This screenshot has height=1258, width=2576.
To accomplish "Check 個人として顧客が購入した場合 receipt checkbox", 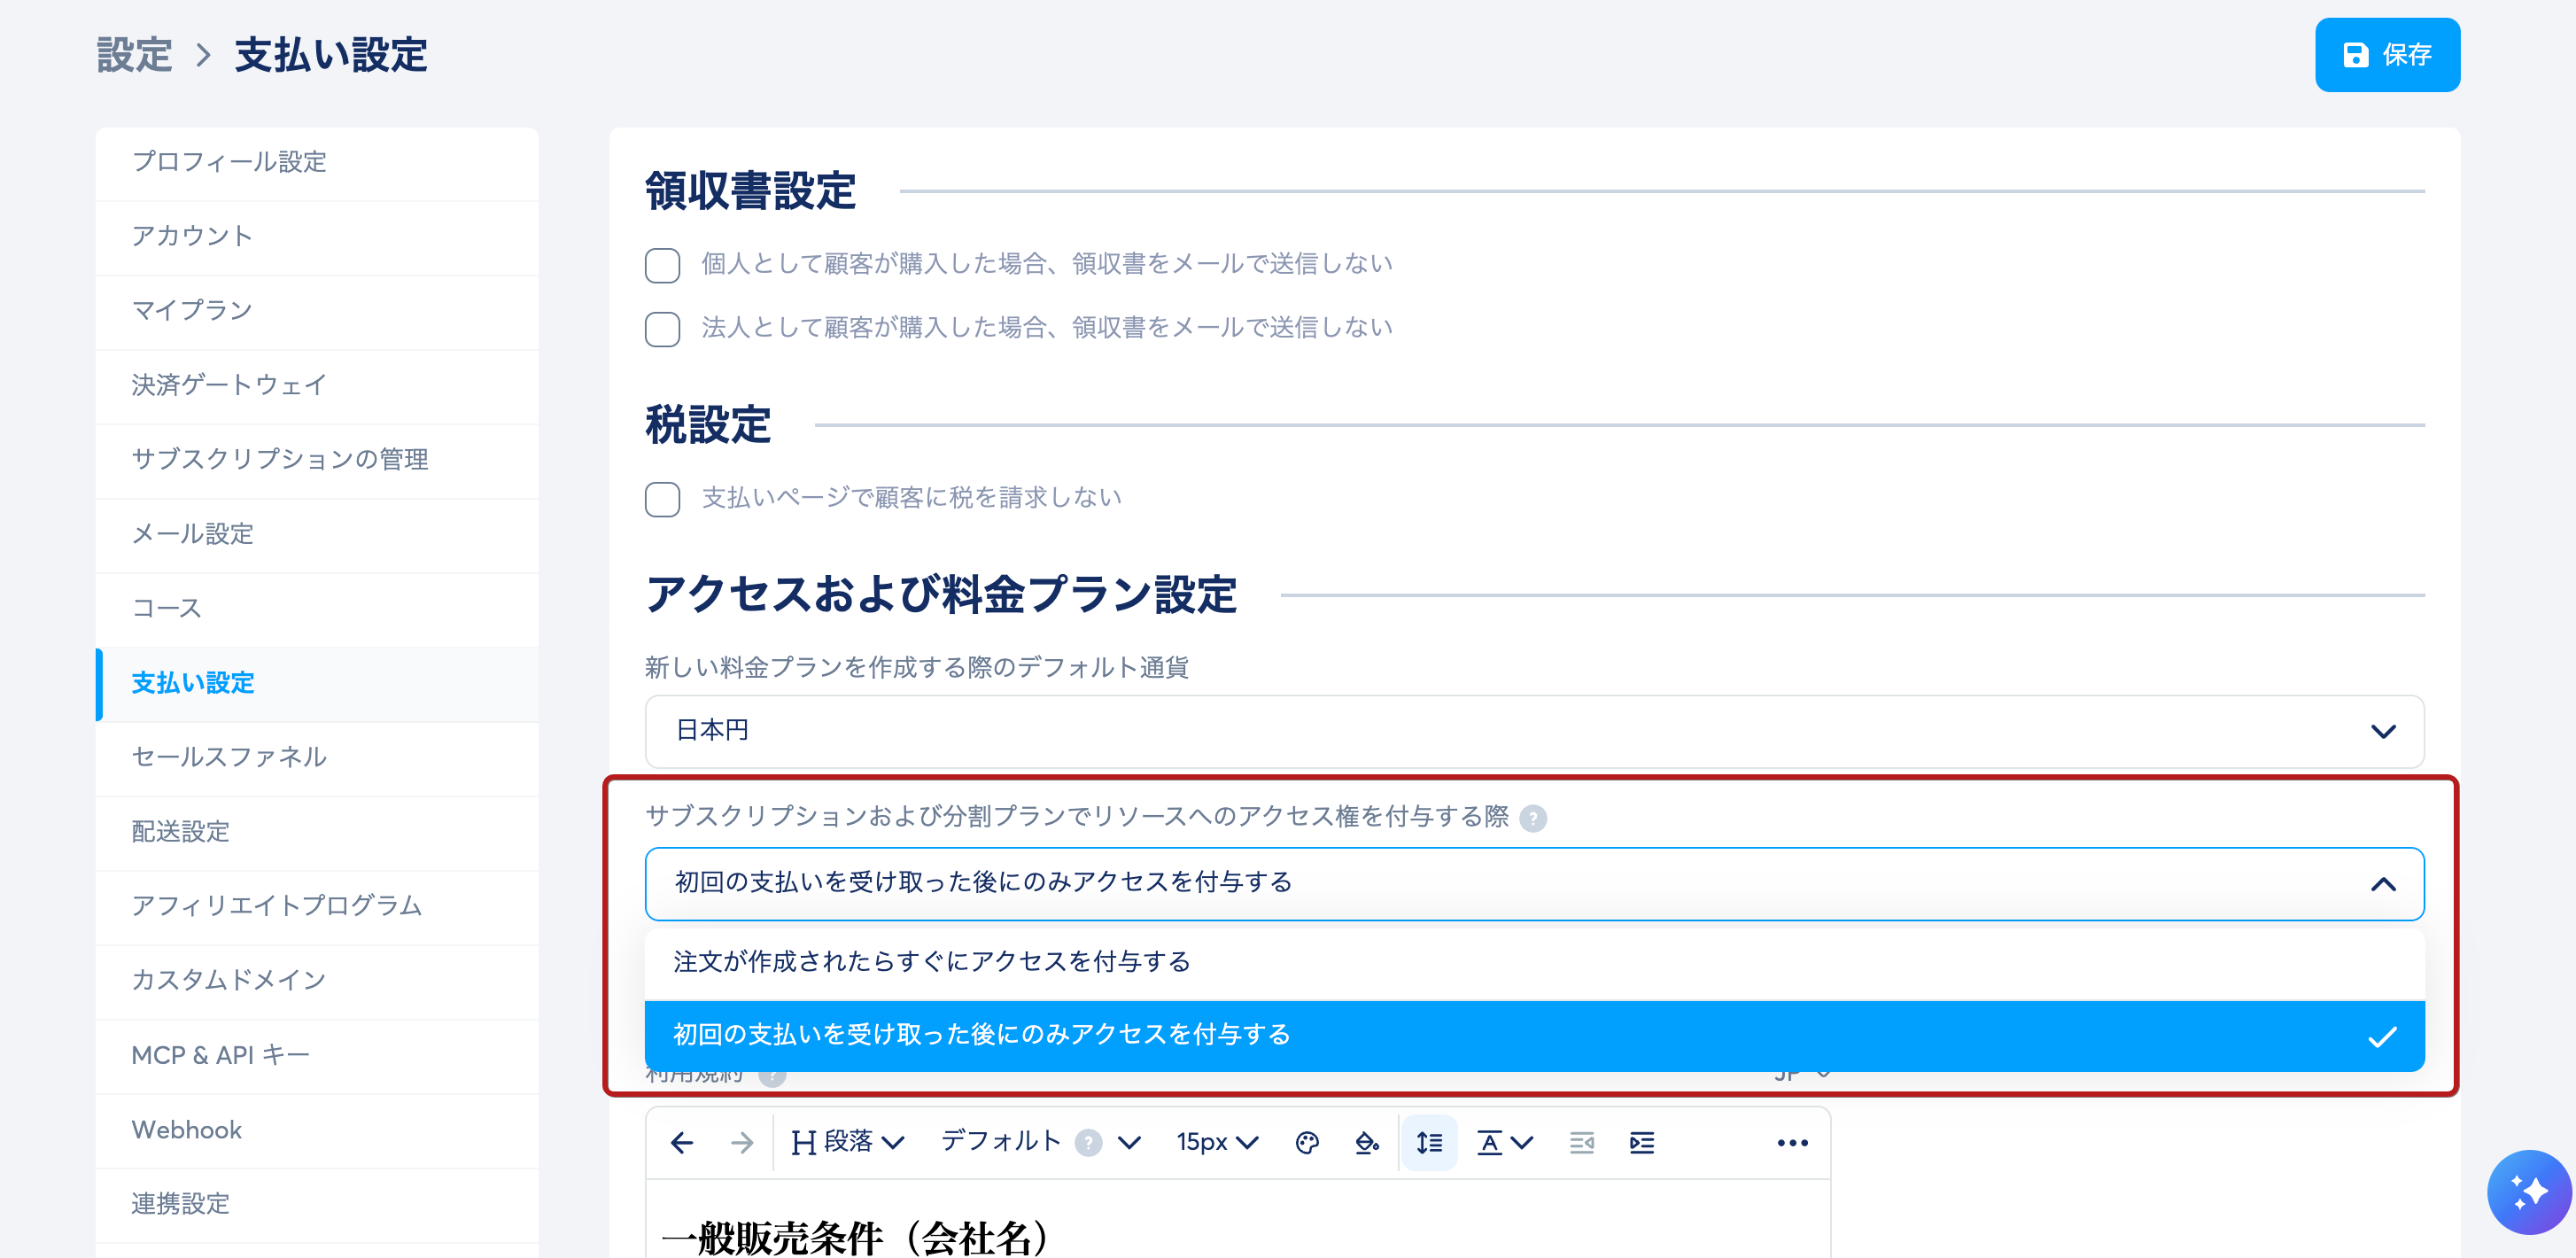I will pos(662,265).
